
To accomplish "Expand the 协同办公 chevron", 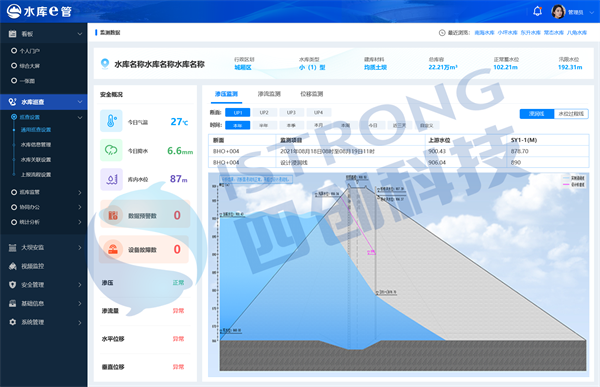I will 80,207.
